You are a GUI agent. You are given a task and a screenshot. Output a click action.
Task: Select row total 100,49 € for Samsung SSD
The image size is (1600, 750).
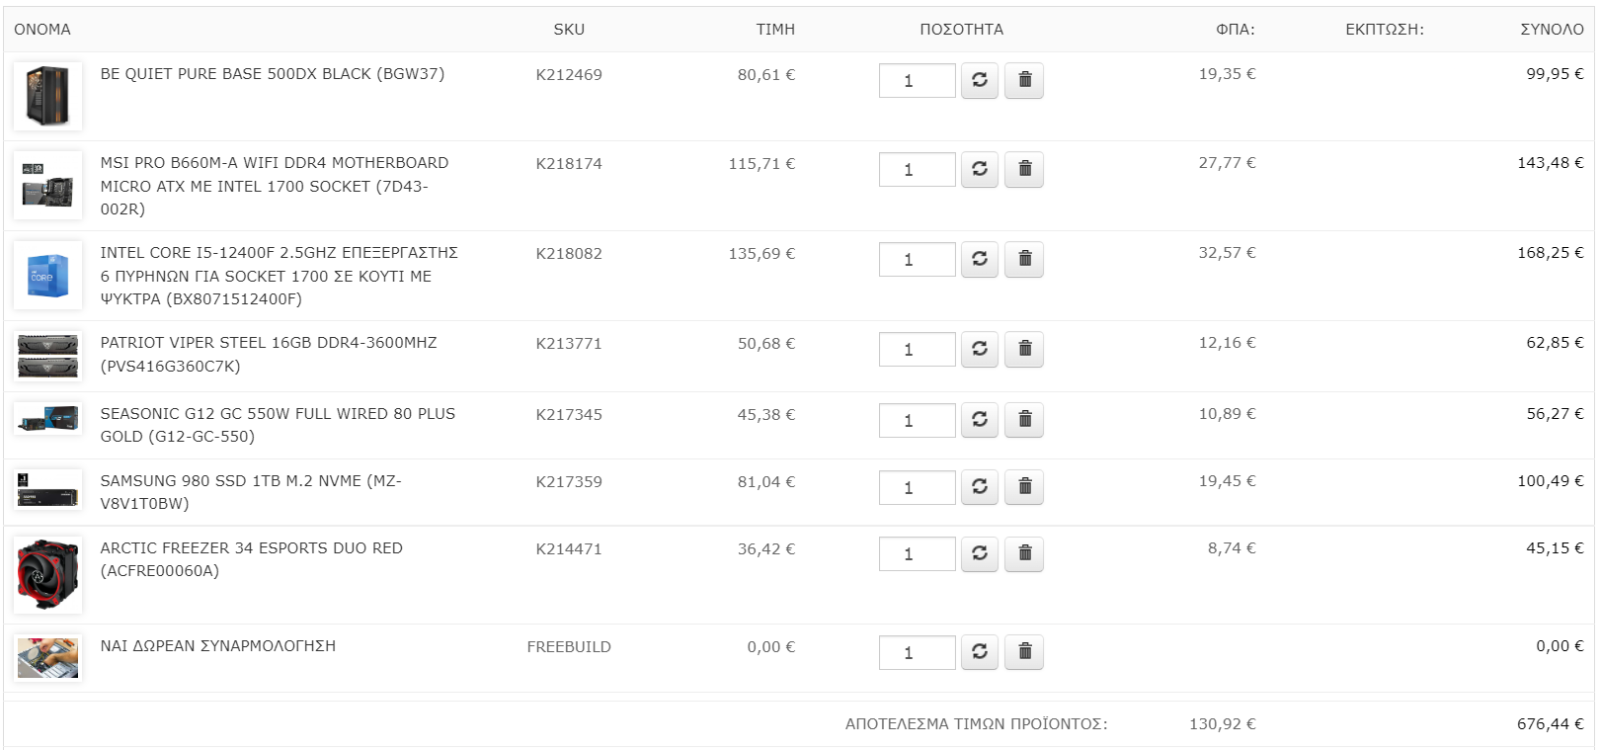pos(1550,481)
